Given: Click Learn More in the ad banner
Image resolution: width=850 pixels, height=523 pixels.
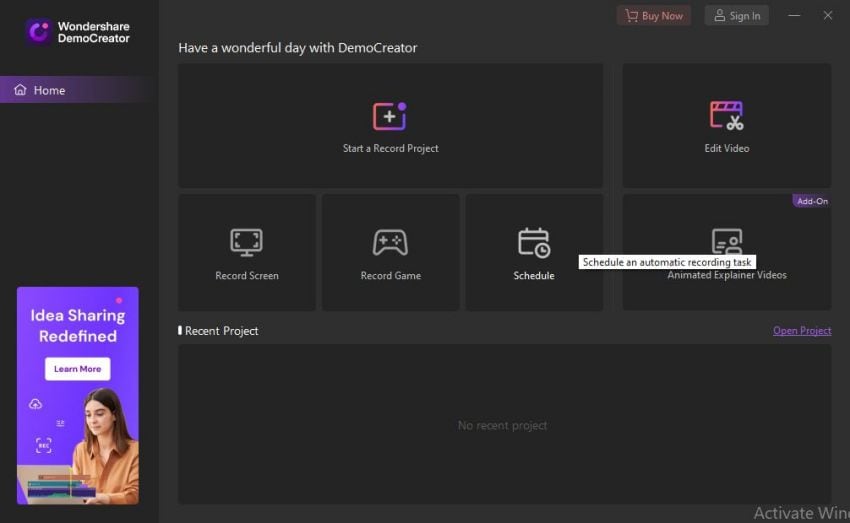Looking at the screenshot, I should coord(78,369).
